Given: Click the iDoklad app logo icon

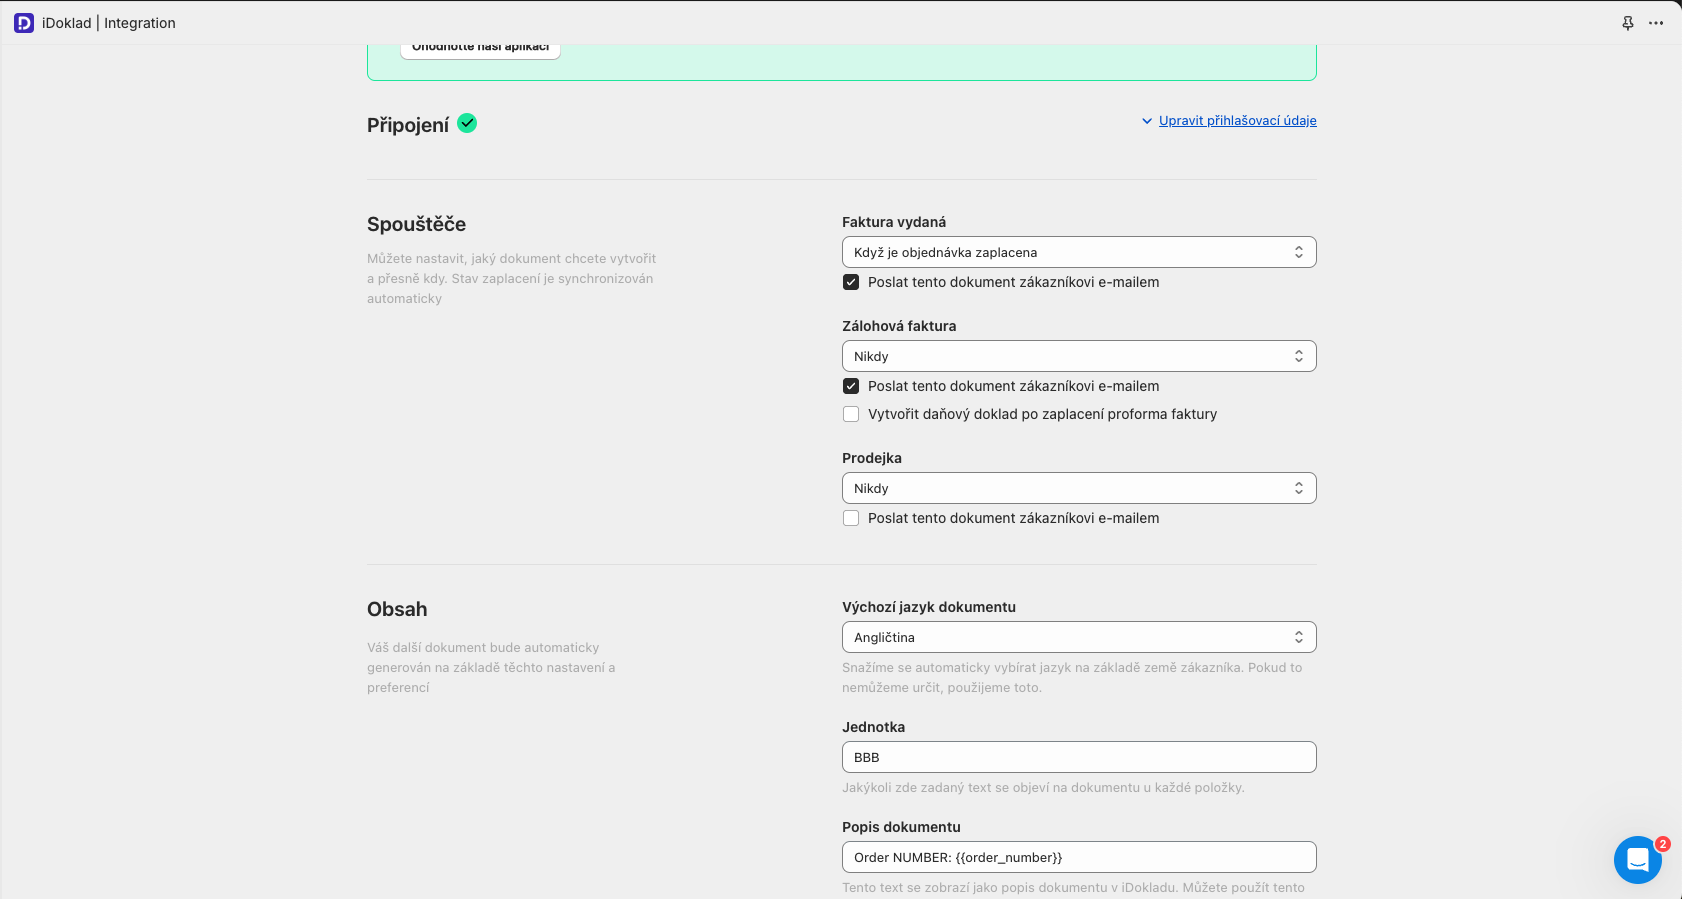Looking at the screenshot, I should click(x=24, y=23).
